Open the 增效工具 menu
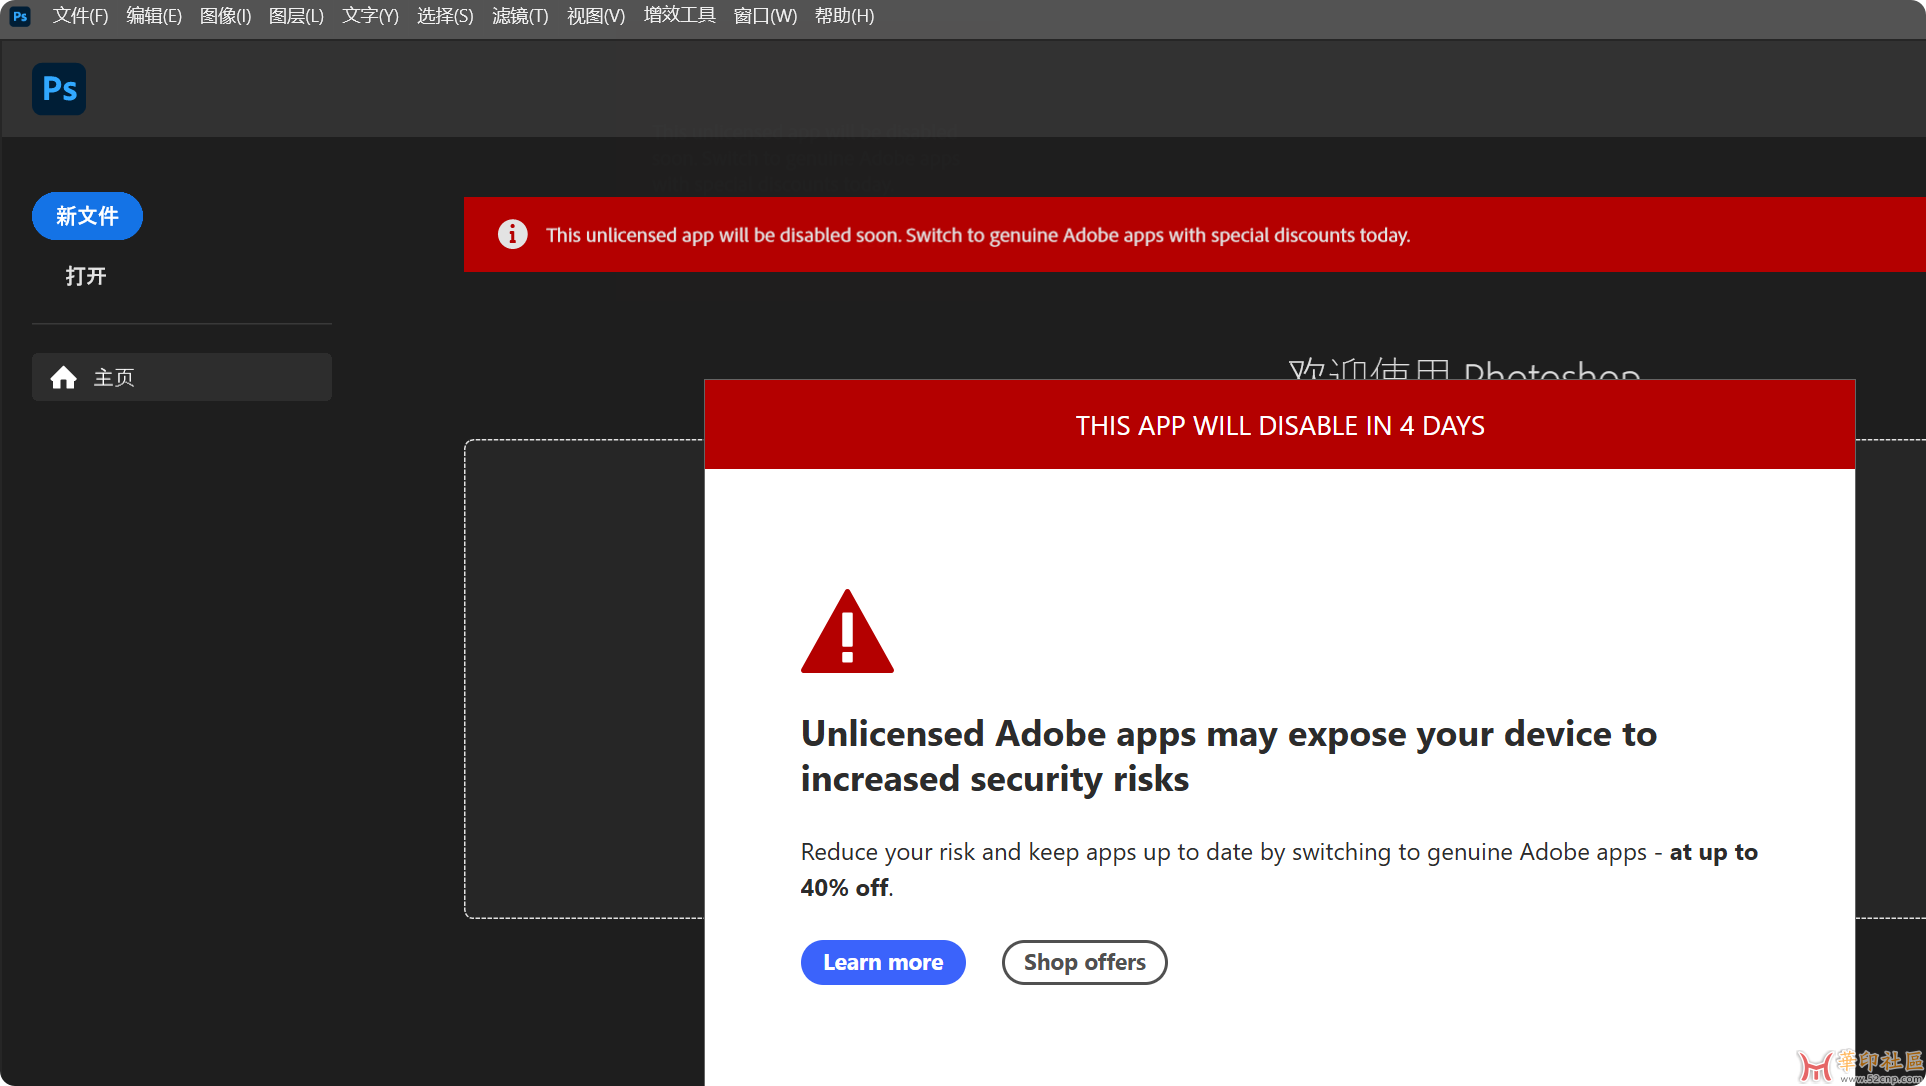This screenshot has height=1086, width=1926. coord(680,16)
